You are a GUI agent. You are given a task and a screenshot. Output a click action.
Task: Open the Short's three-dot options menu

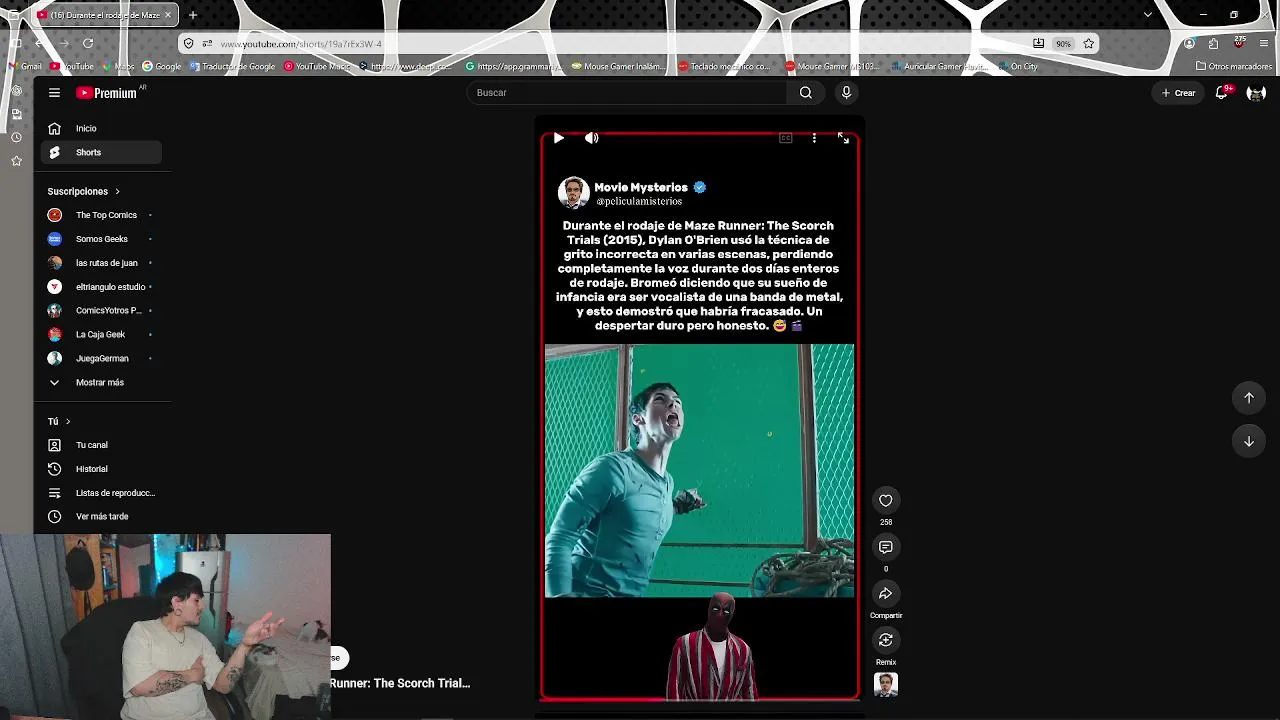[x=814, y=138]
